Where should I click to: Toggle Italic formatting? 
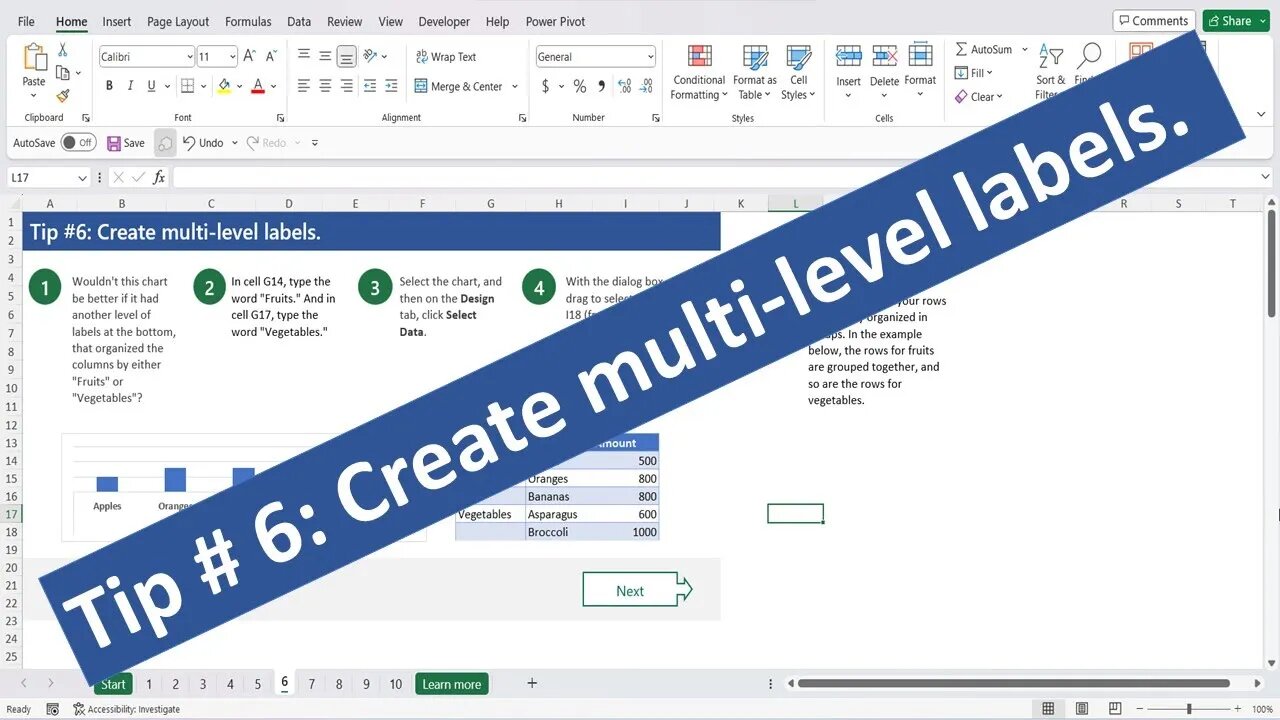click(x=130, y=86)
